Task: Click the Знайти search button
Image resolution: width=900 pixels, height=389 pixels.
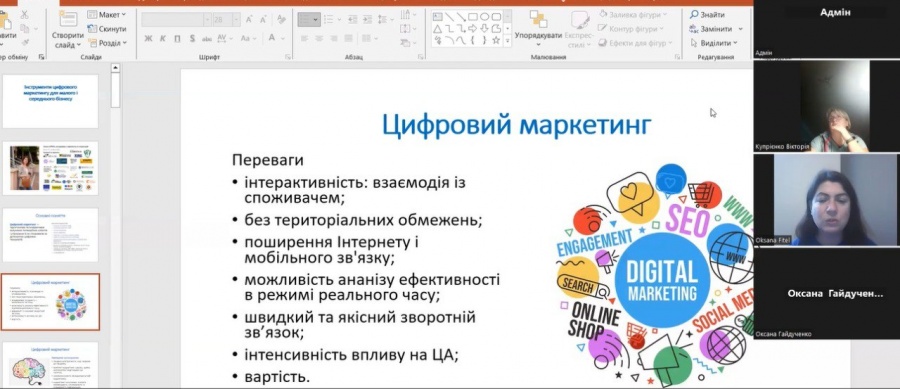Action: coord(707,15)
